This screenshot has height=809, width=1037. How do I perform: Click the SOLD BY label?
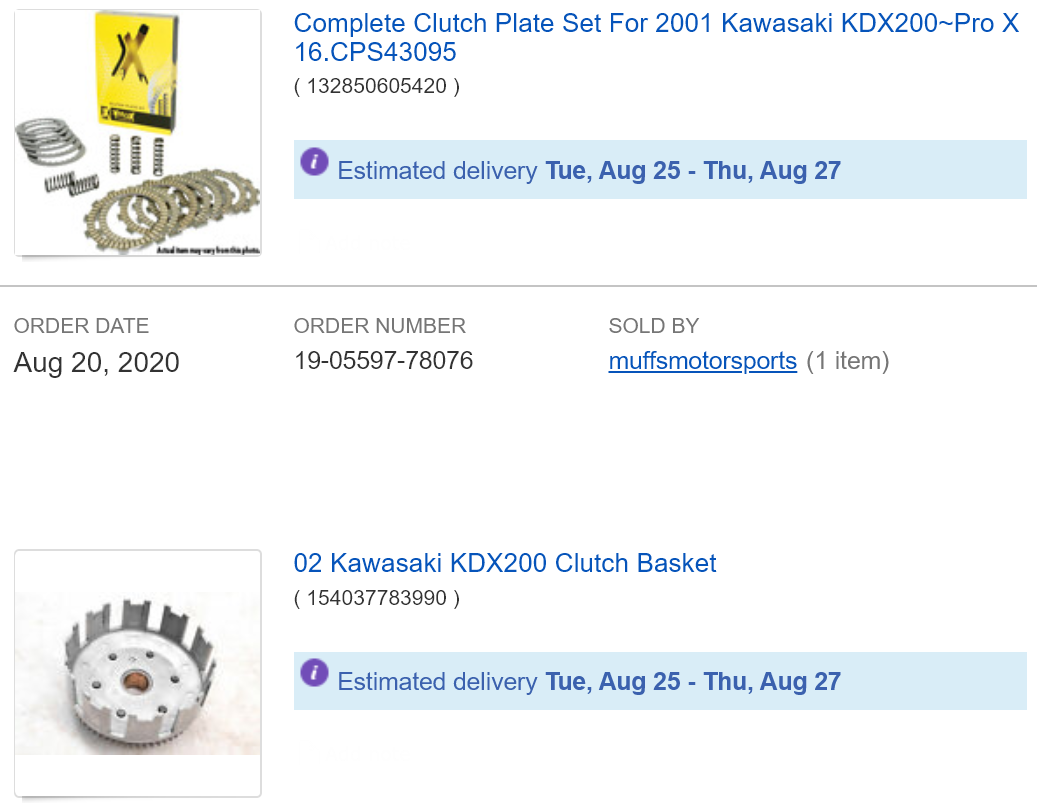654,326
